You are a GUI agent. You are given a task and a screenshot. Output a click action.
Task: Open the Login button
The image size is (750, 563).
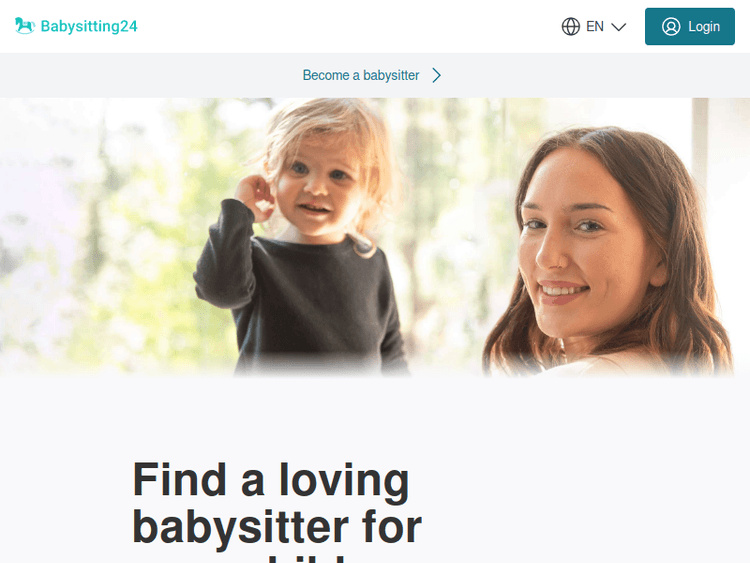coord(690,26)
